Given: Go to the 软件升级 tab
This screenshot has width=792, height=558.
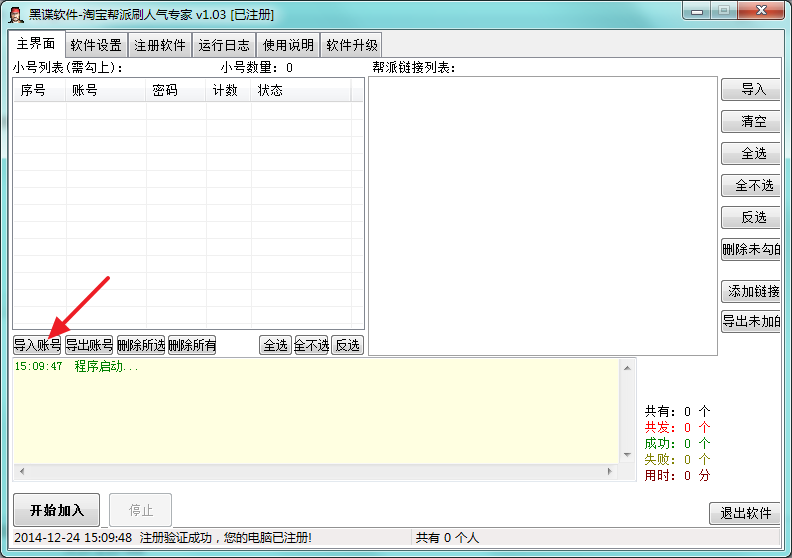Looking at the screenshot, I should (x=352, y=45).
